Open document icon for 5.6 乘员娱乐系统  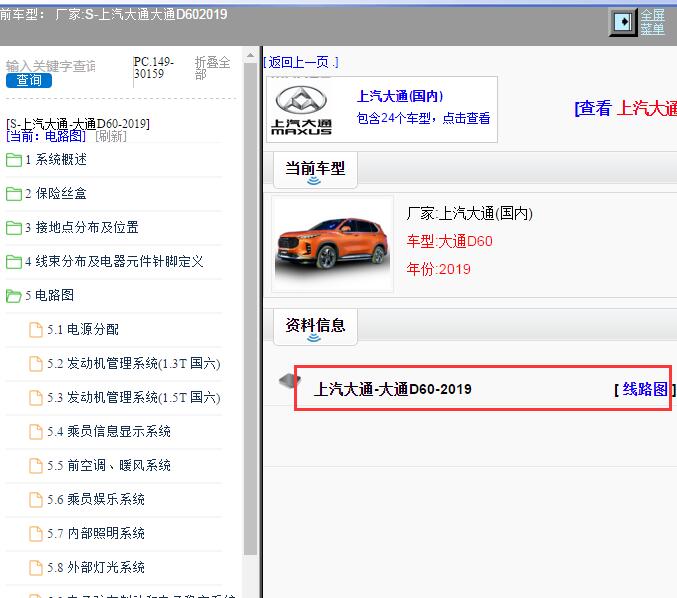36,500
